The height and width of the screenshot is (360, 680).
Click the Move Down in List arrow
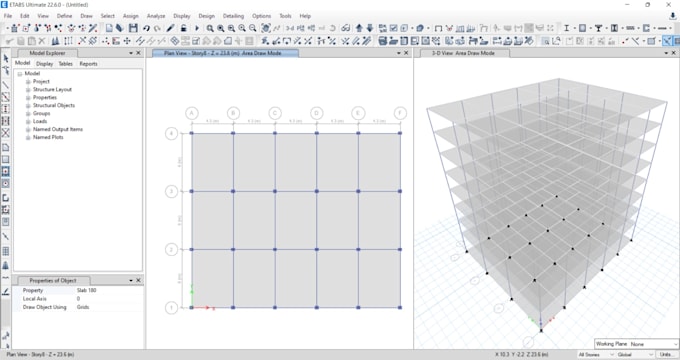tap(369, 28)
